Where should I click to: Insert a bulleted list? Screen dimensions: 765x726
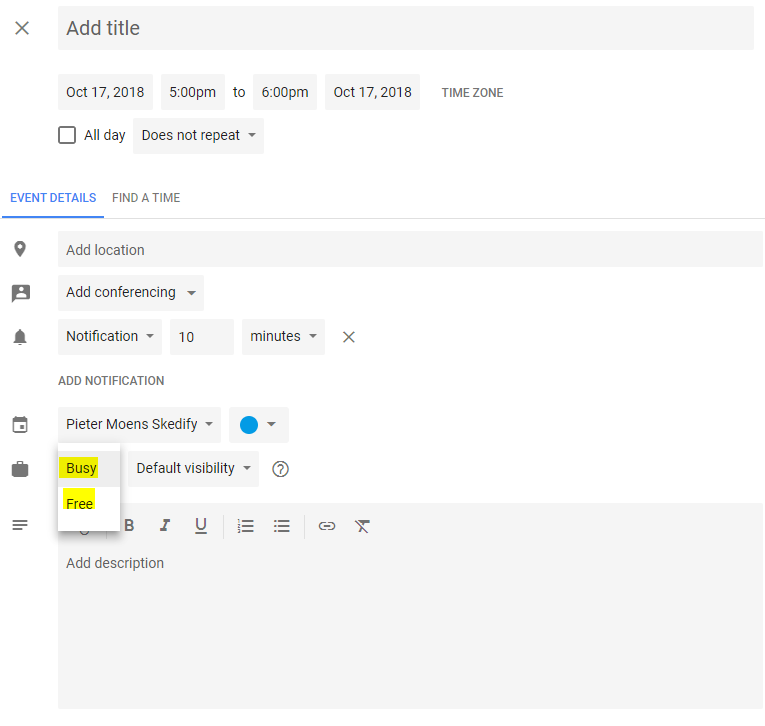282,526
